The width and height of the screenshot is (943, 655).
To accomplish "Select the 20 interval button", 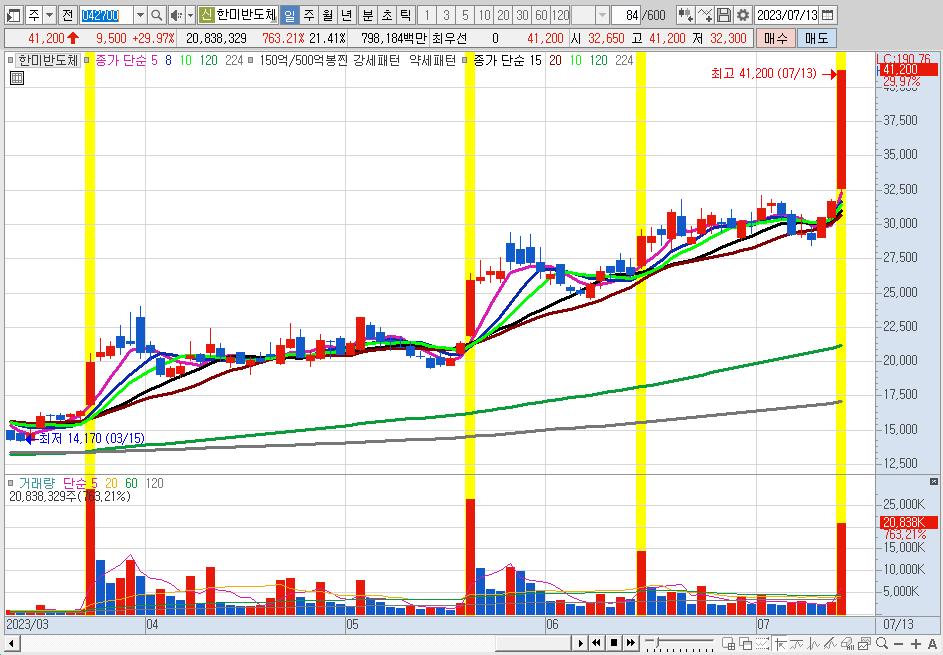I will tap(503, 15).
